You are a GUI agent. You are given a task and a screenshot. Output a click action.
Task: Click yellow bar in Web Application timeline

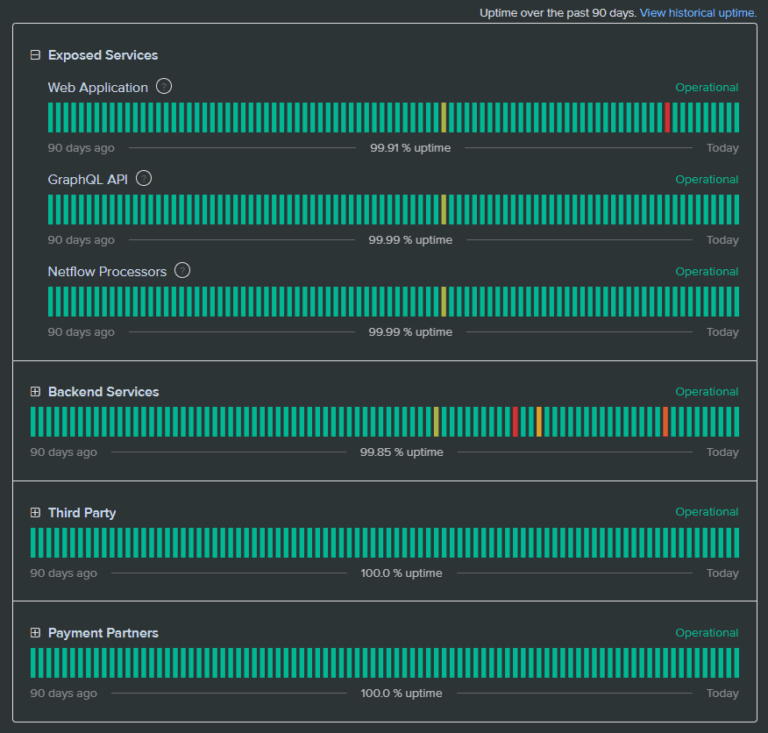click(444, 118)
